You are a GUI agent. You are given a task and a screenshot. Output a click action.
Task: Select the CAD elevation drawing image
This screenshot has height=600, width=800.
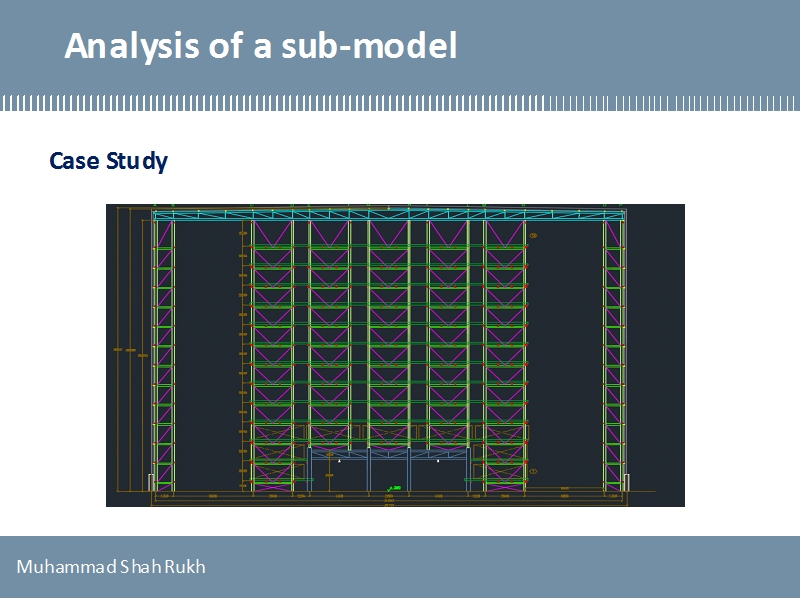(x=395, y=355)
